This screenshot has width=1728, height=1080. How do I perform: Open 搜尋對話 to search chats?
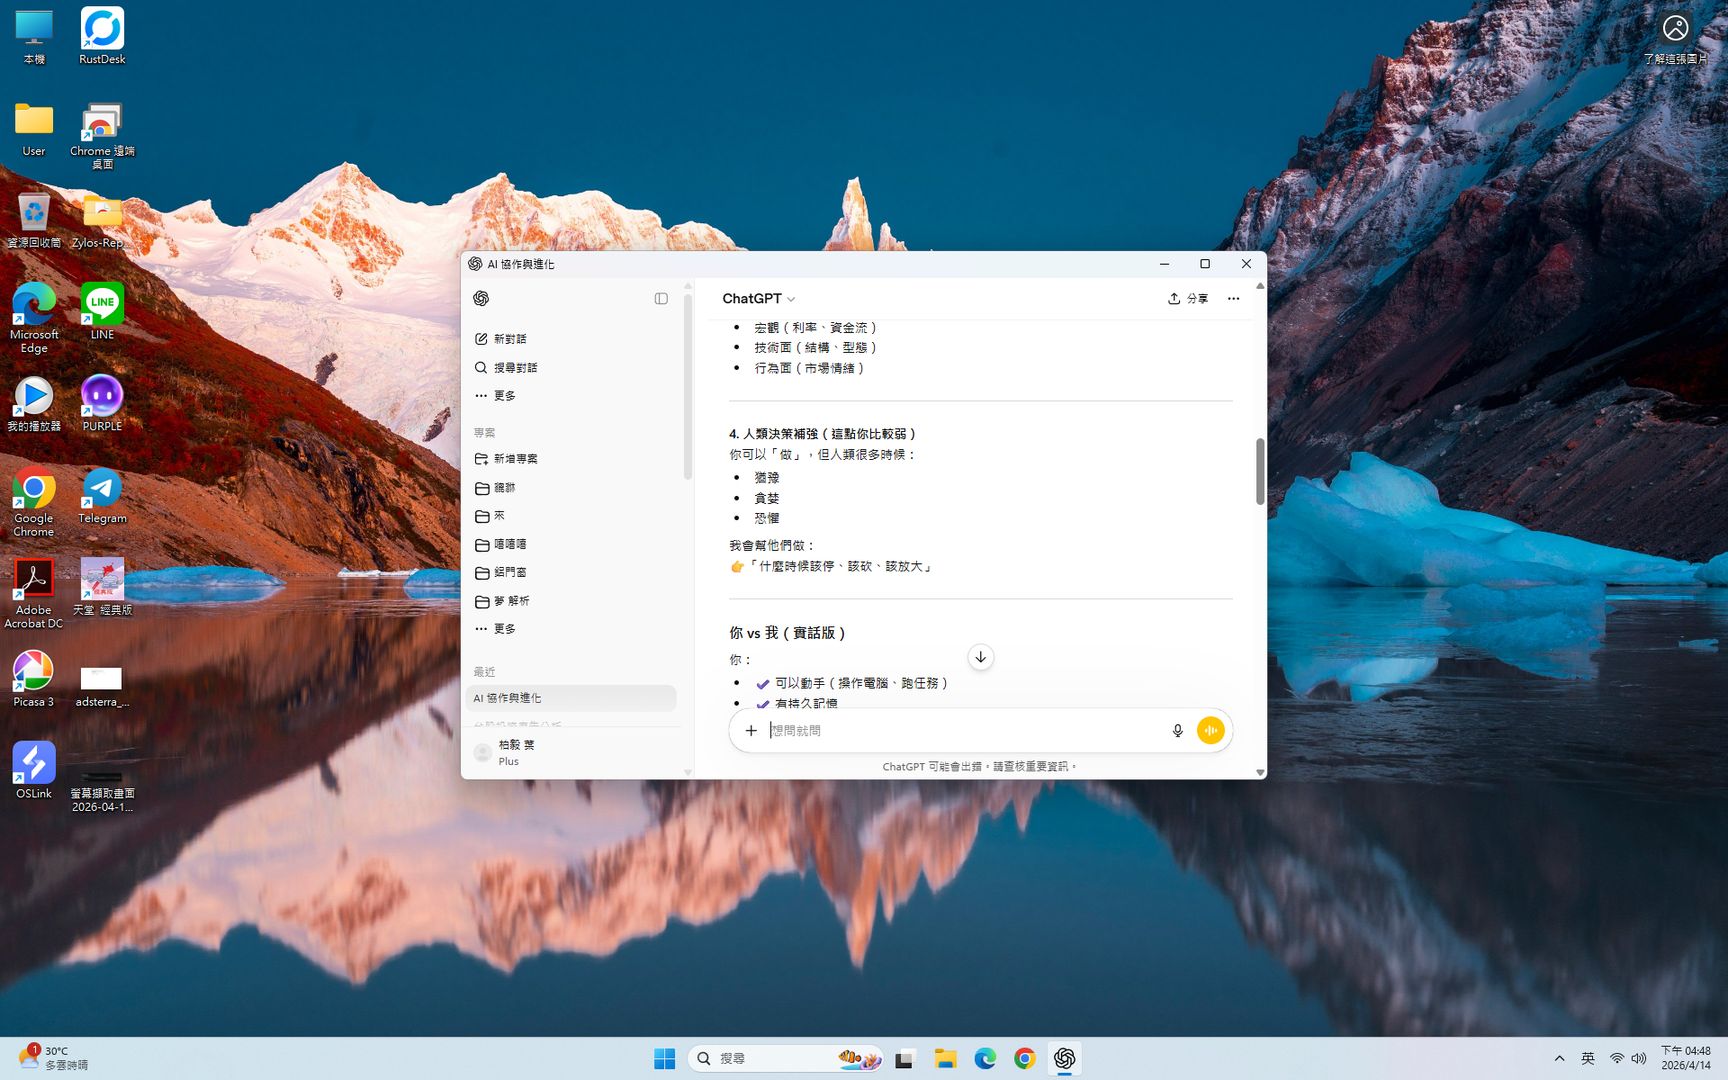pyautogui.click(x=514, y=368)
